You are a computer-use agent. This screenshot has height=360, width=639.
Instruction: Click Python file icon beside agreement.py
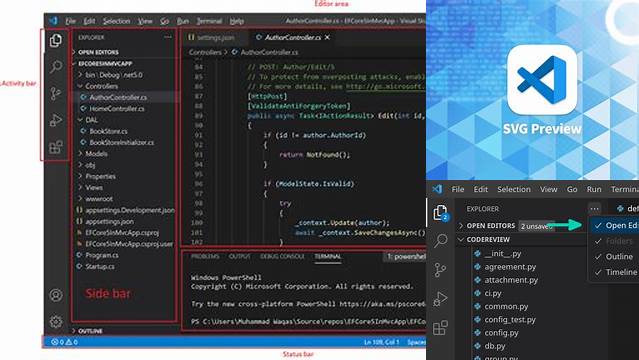coord(478,267)
